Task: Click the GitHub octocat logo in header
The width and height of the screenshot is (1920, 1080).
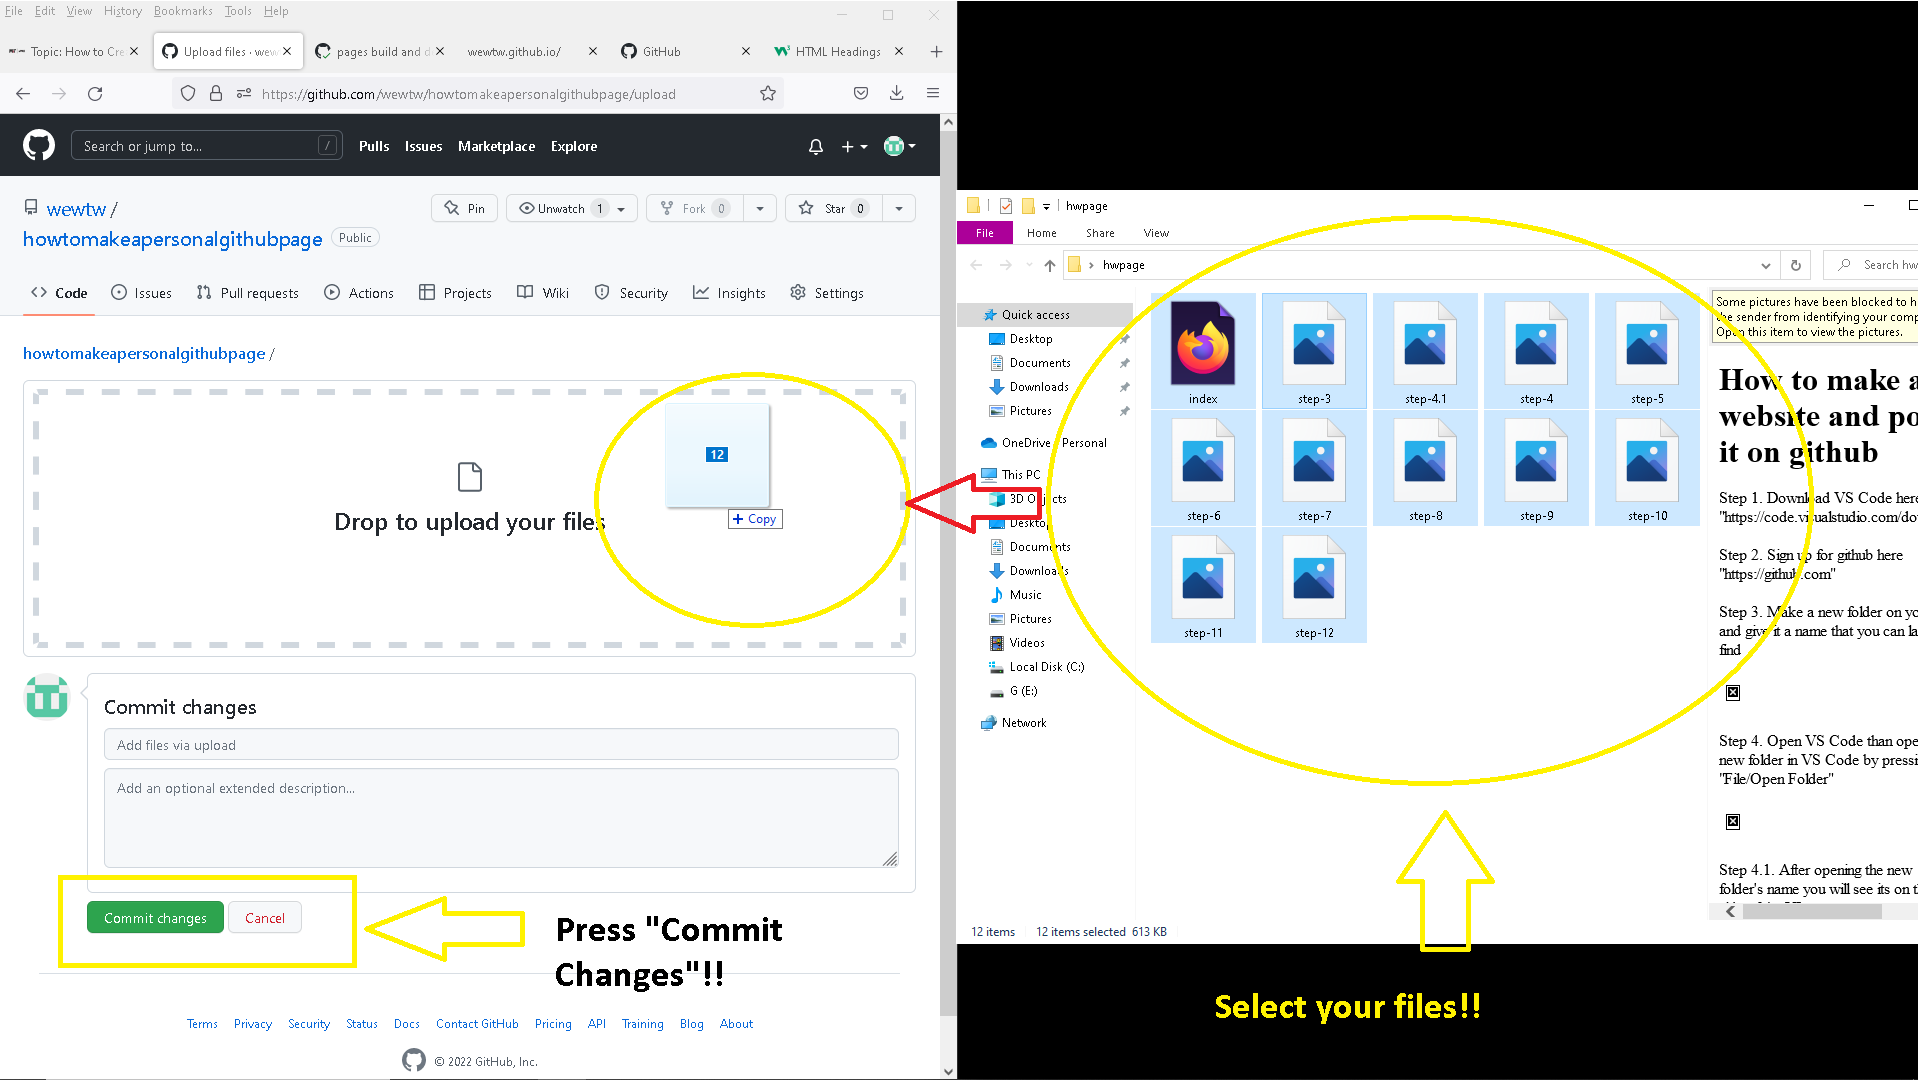Action: (39, 146)
